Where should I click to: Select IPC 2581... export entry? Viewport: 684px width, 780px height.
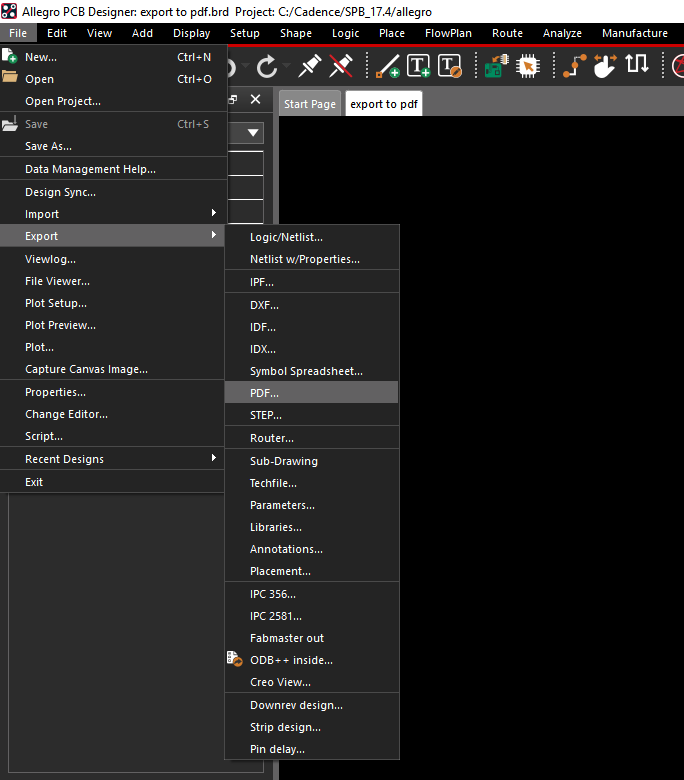[311, 615]
